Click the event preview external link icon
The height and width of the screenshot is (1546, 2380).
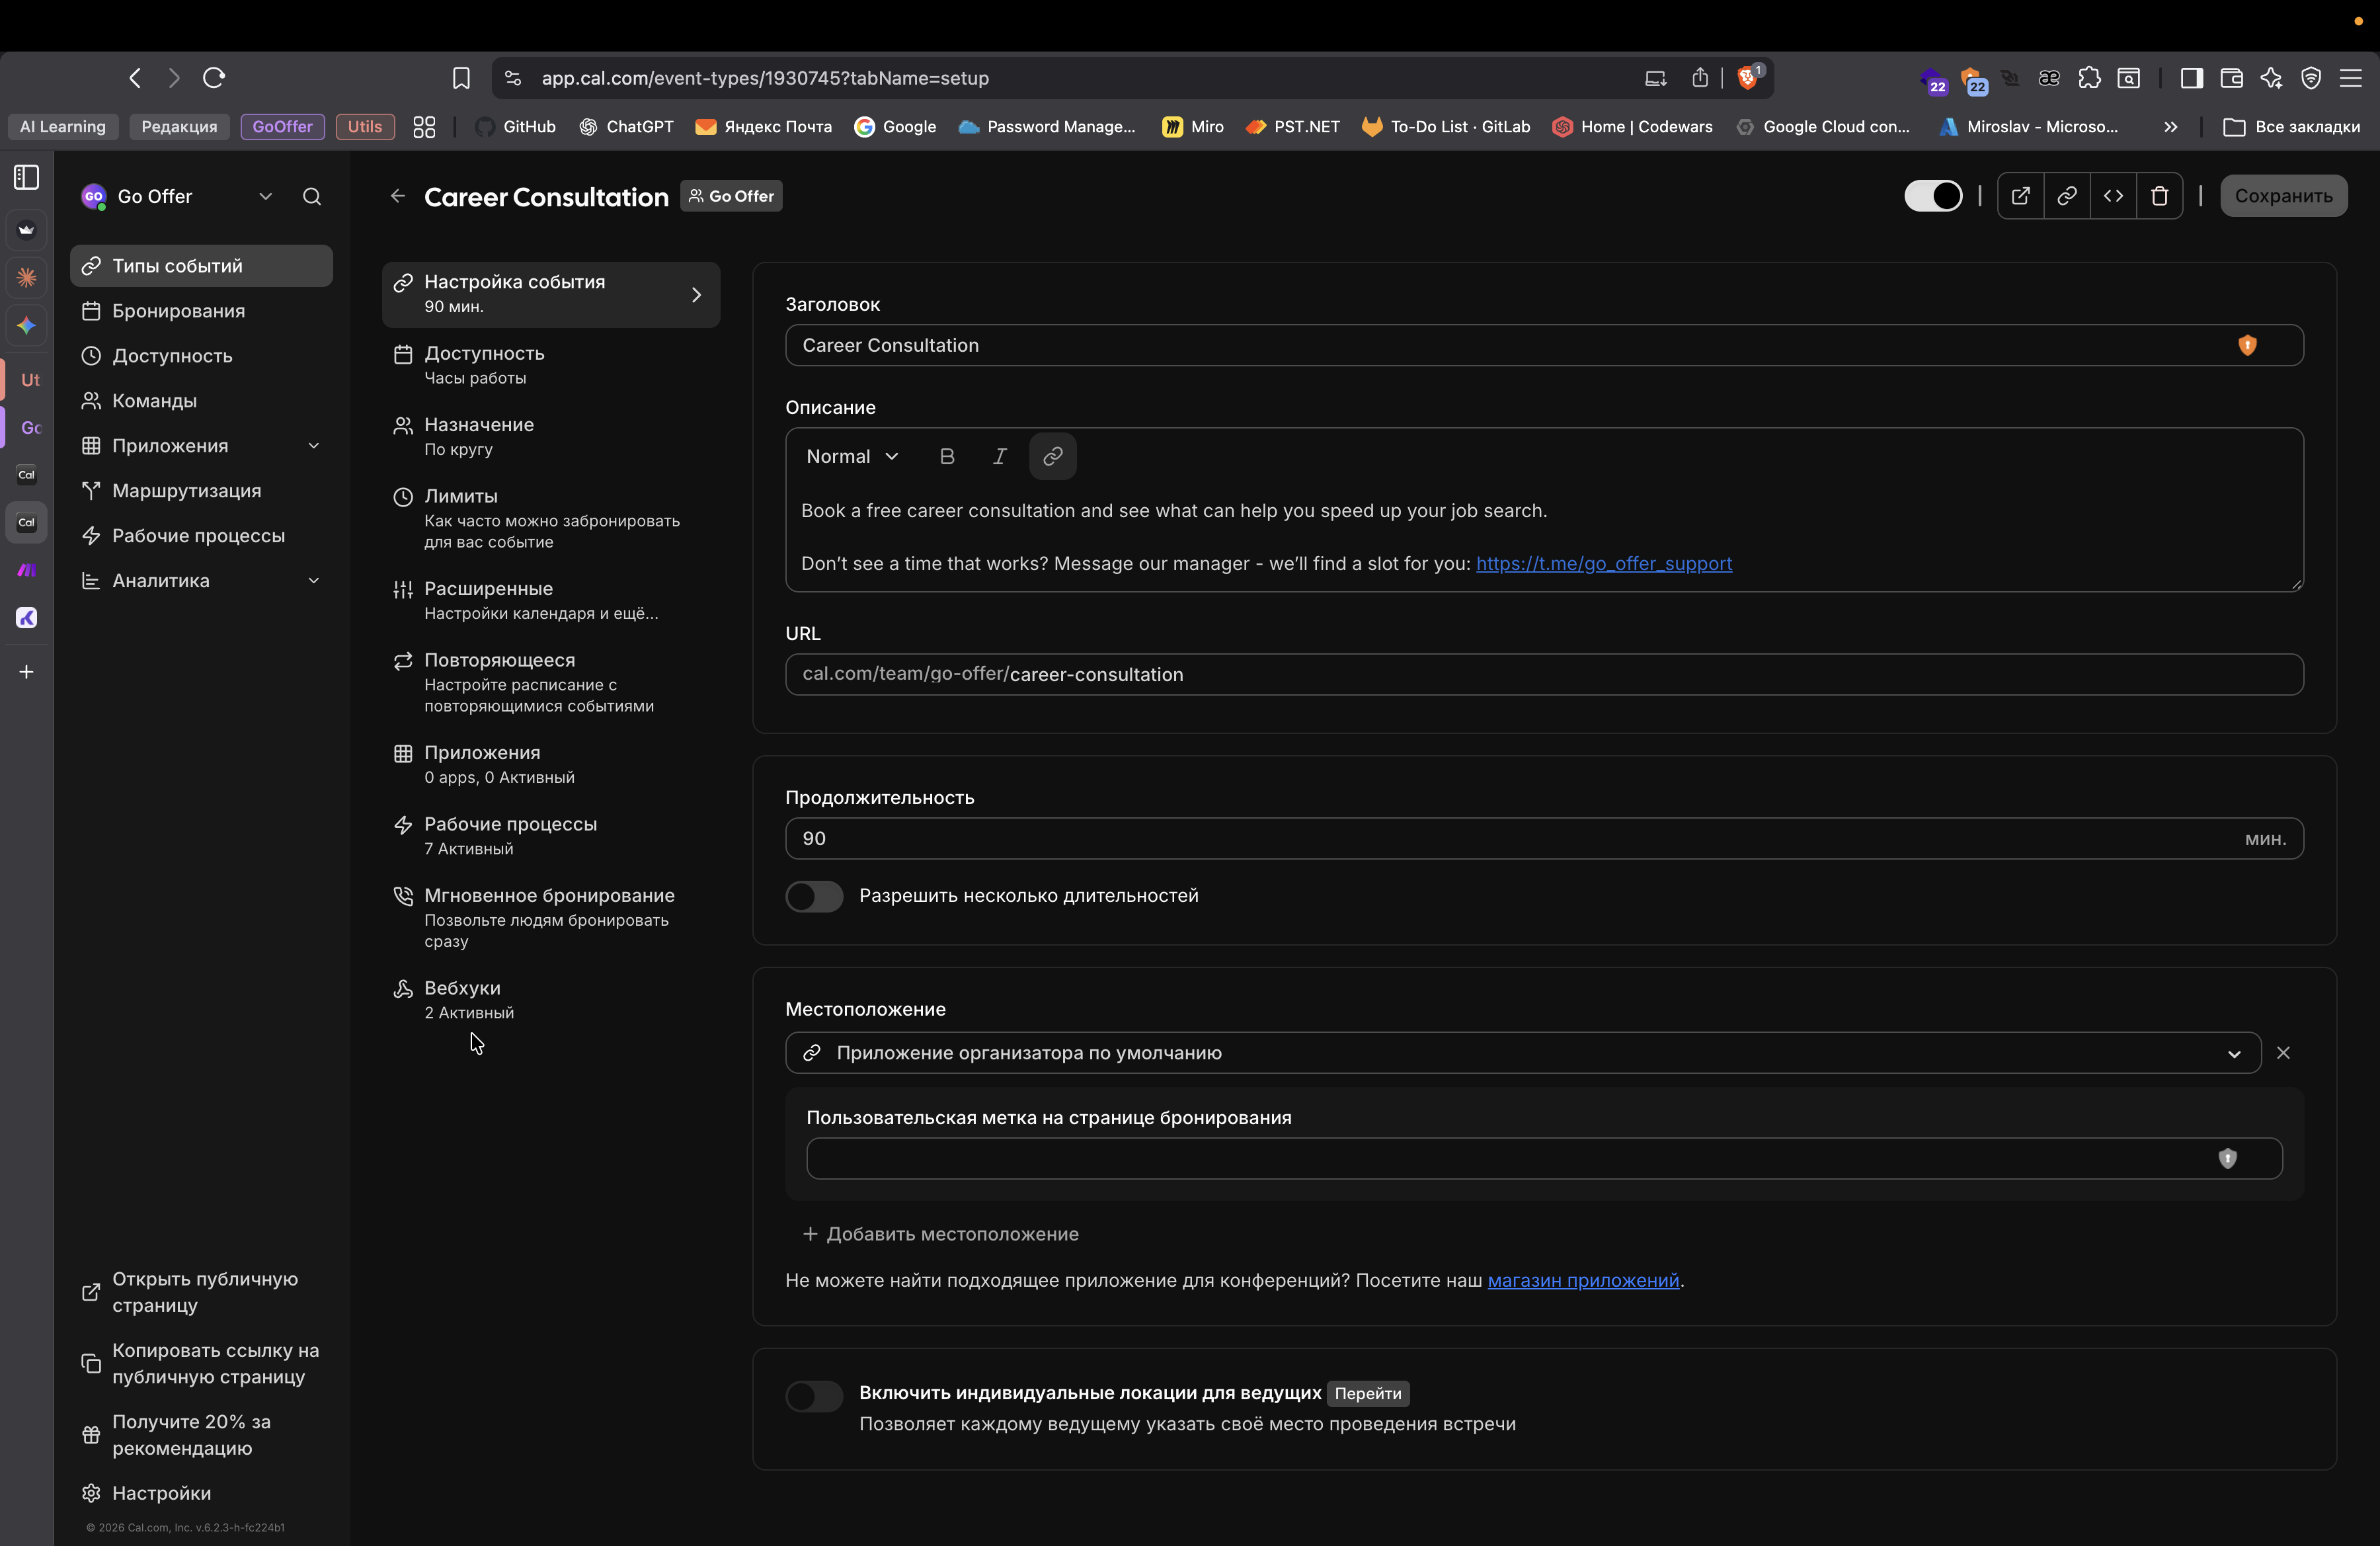point(2020,196)
